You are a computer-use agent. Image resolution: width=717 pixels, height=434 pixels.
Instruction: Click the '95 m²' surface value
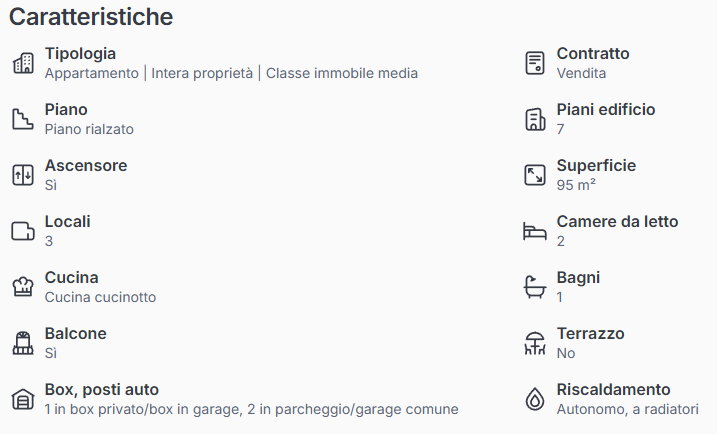(x=576, y=185)
